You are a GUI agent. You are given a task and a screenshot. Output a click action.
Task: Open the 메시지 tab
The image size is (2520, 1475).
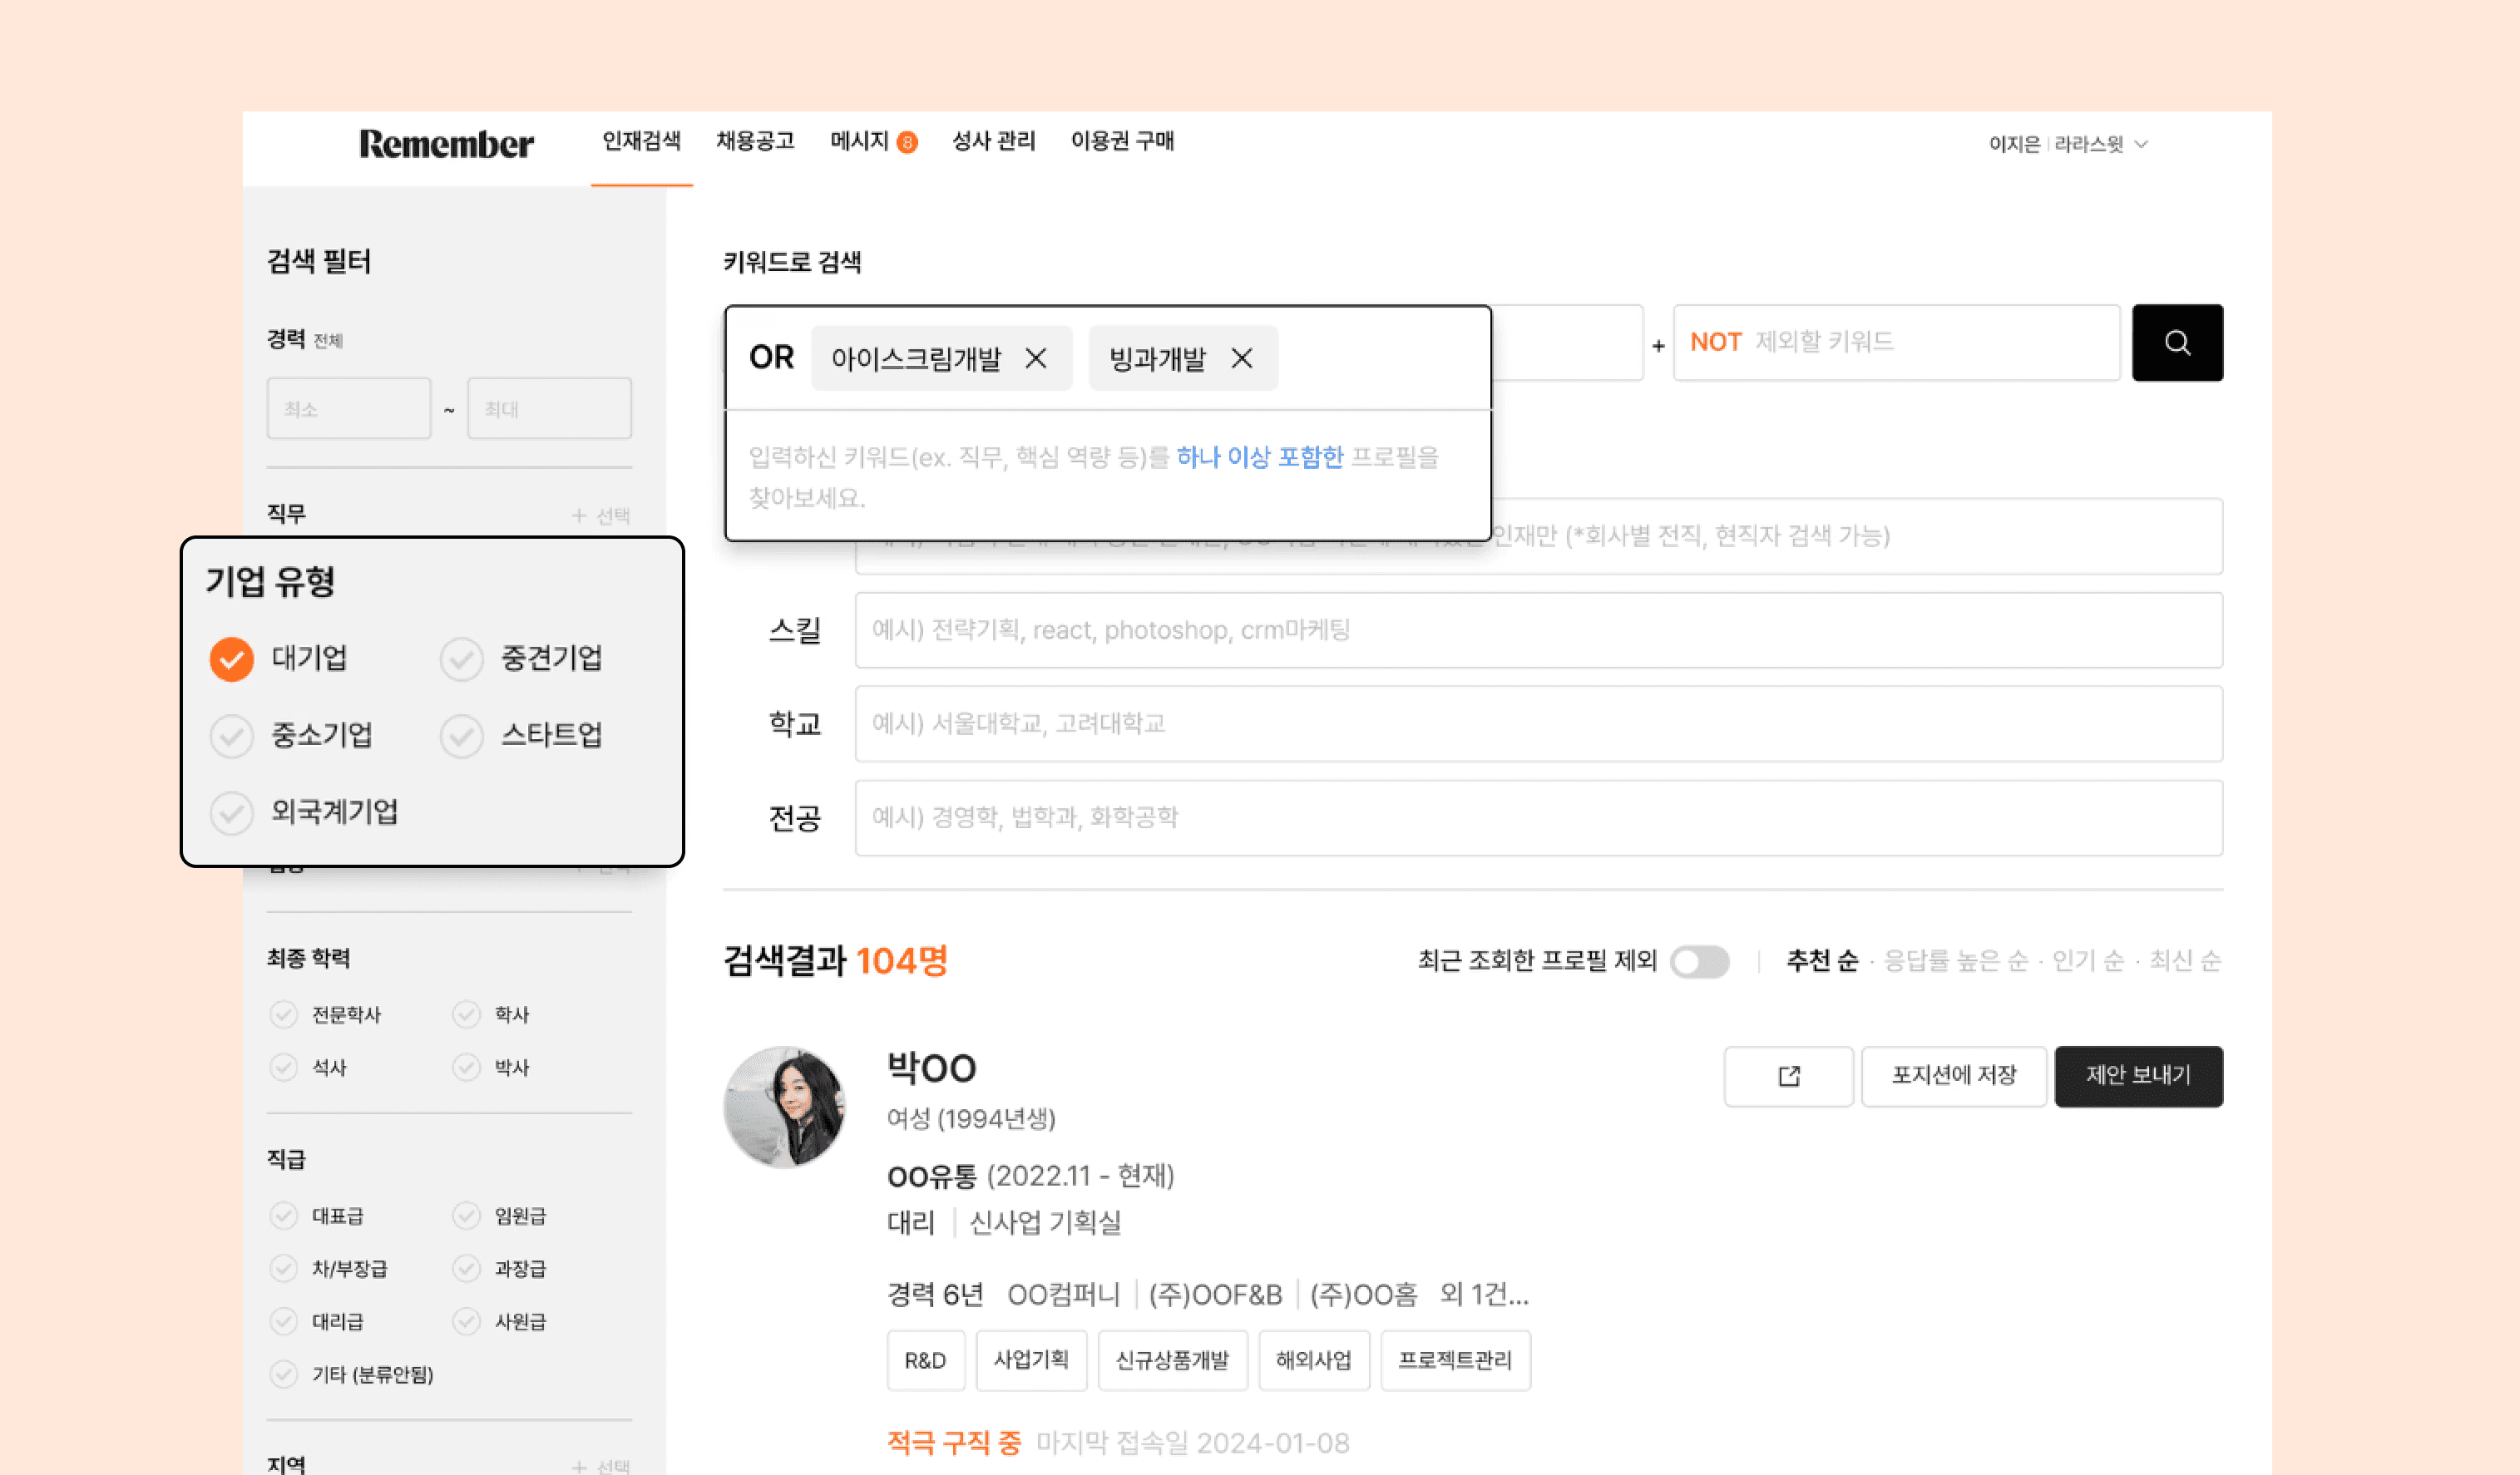pyautogui.click(x=859, y=141)
